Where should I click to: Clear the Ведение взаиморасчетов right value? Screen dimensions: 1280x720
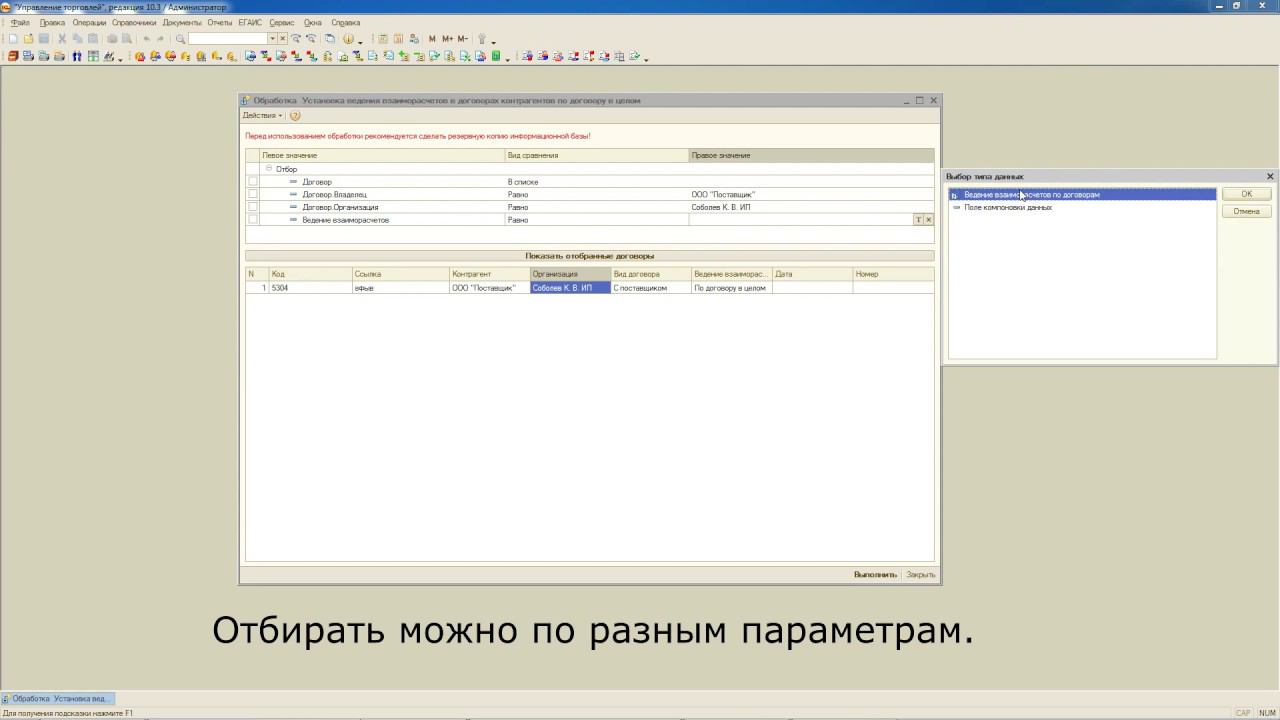[x=928, y=220]
